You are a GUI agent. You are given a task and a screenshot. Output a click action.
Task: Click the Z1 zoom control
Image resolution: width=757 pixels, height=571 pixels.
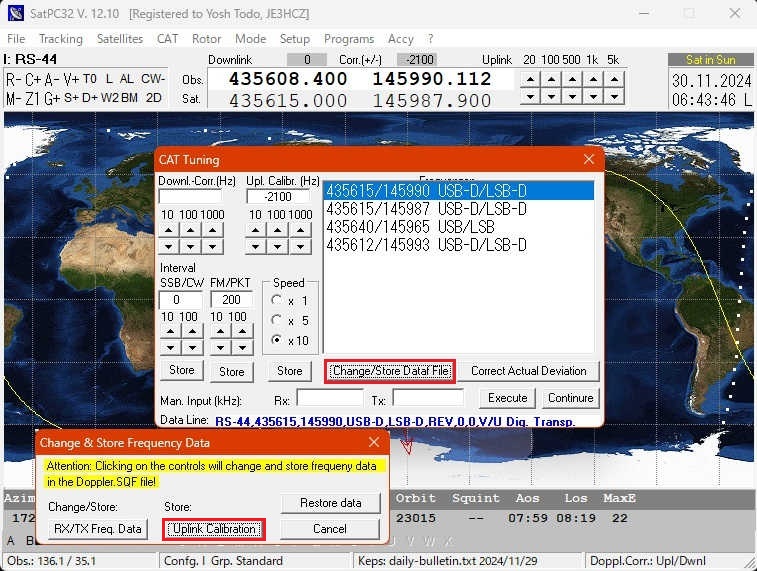click(x=32, y=98)
